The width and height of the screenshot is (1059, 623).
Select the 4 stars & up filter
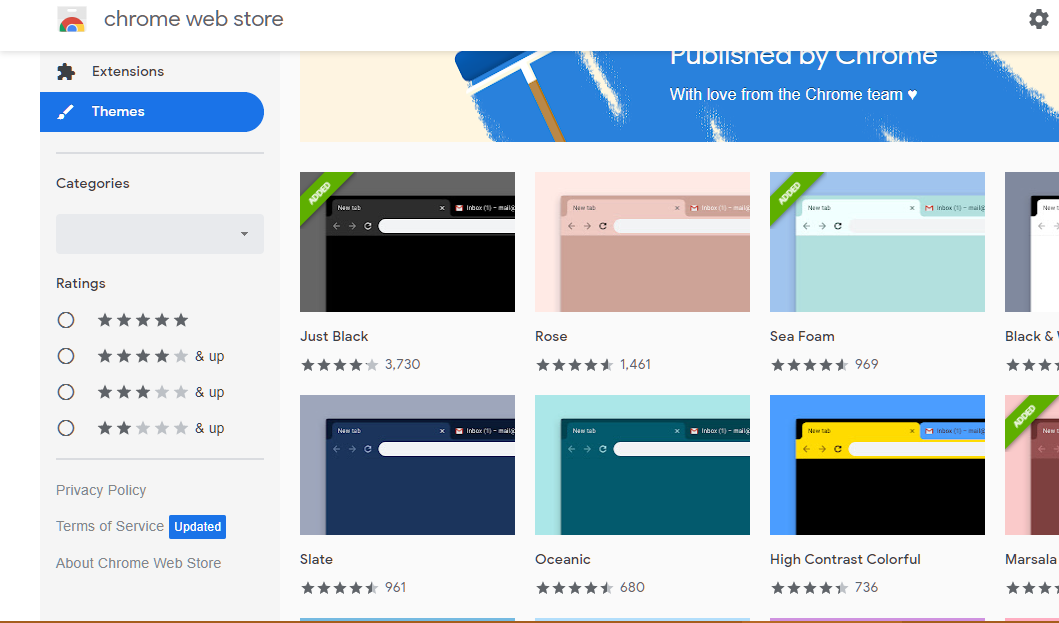click(x=66, y=356)
